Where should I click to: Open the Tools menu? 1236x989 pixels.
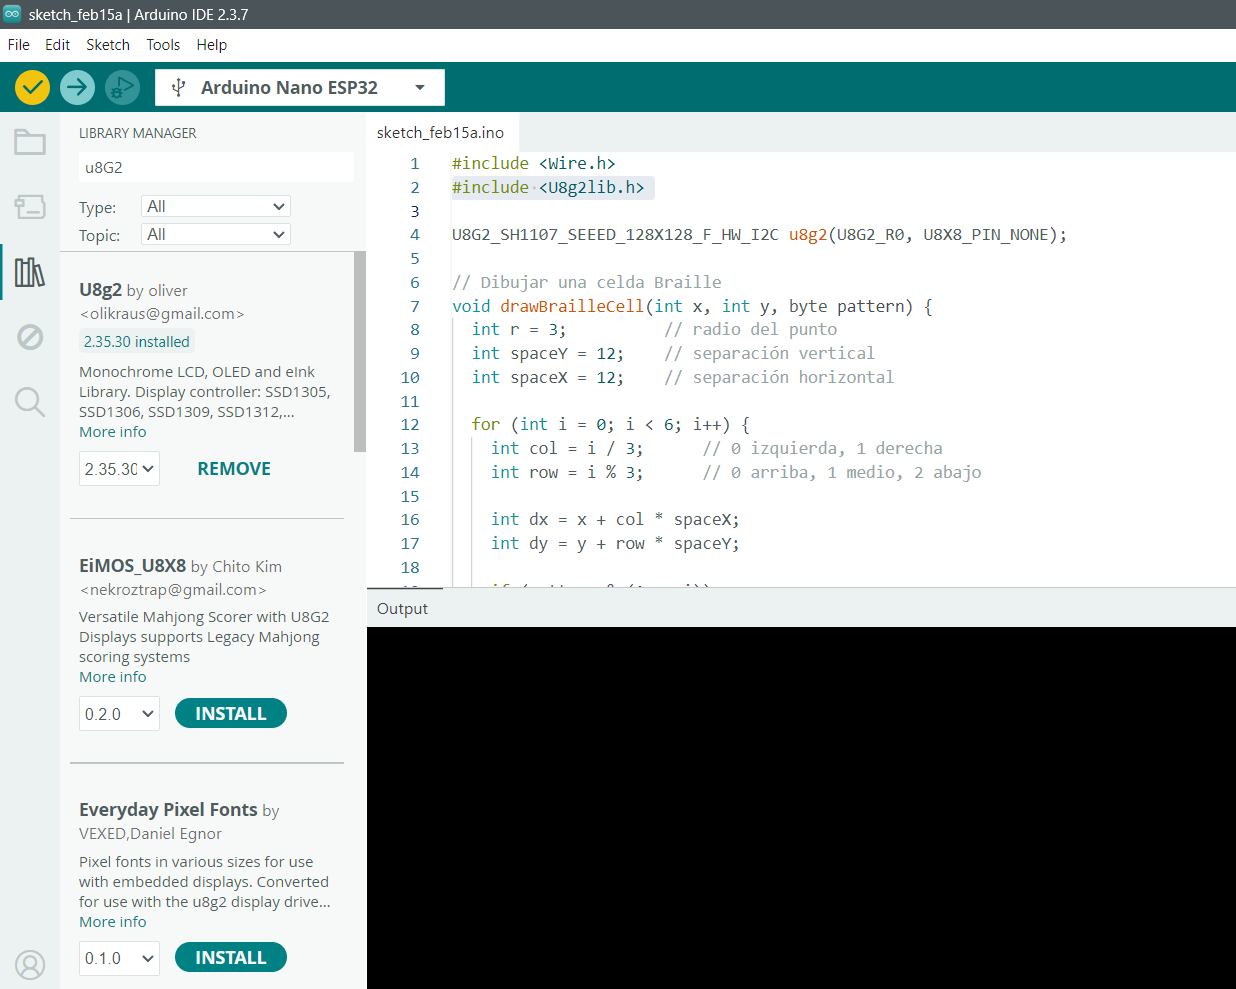click(x=163, y=45)
